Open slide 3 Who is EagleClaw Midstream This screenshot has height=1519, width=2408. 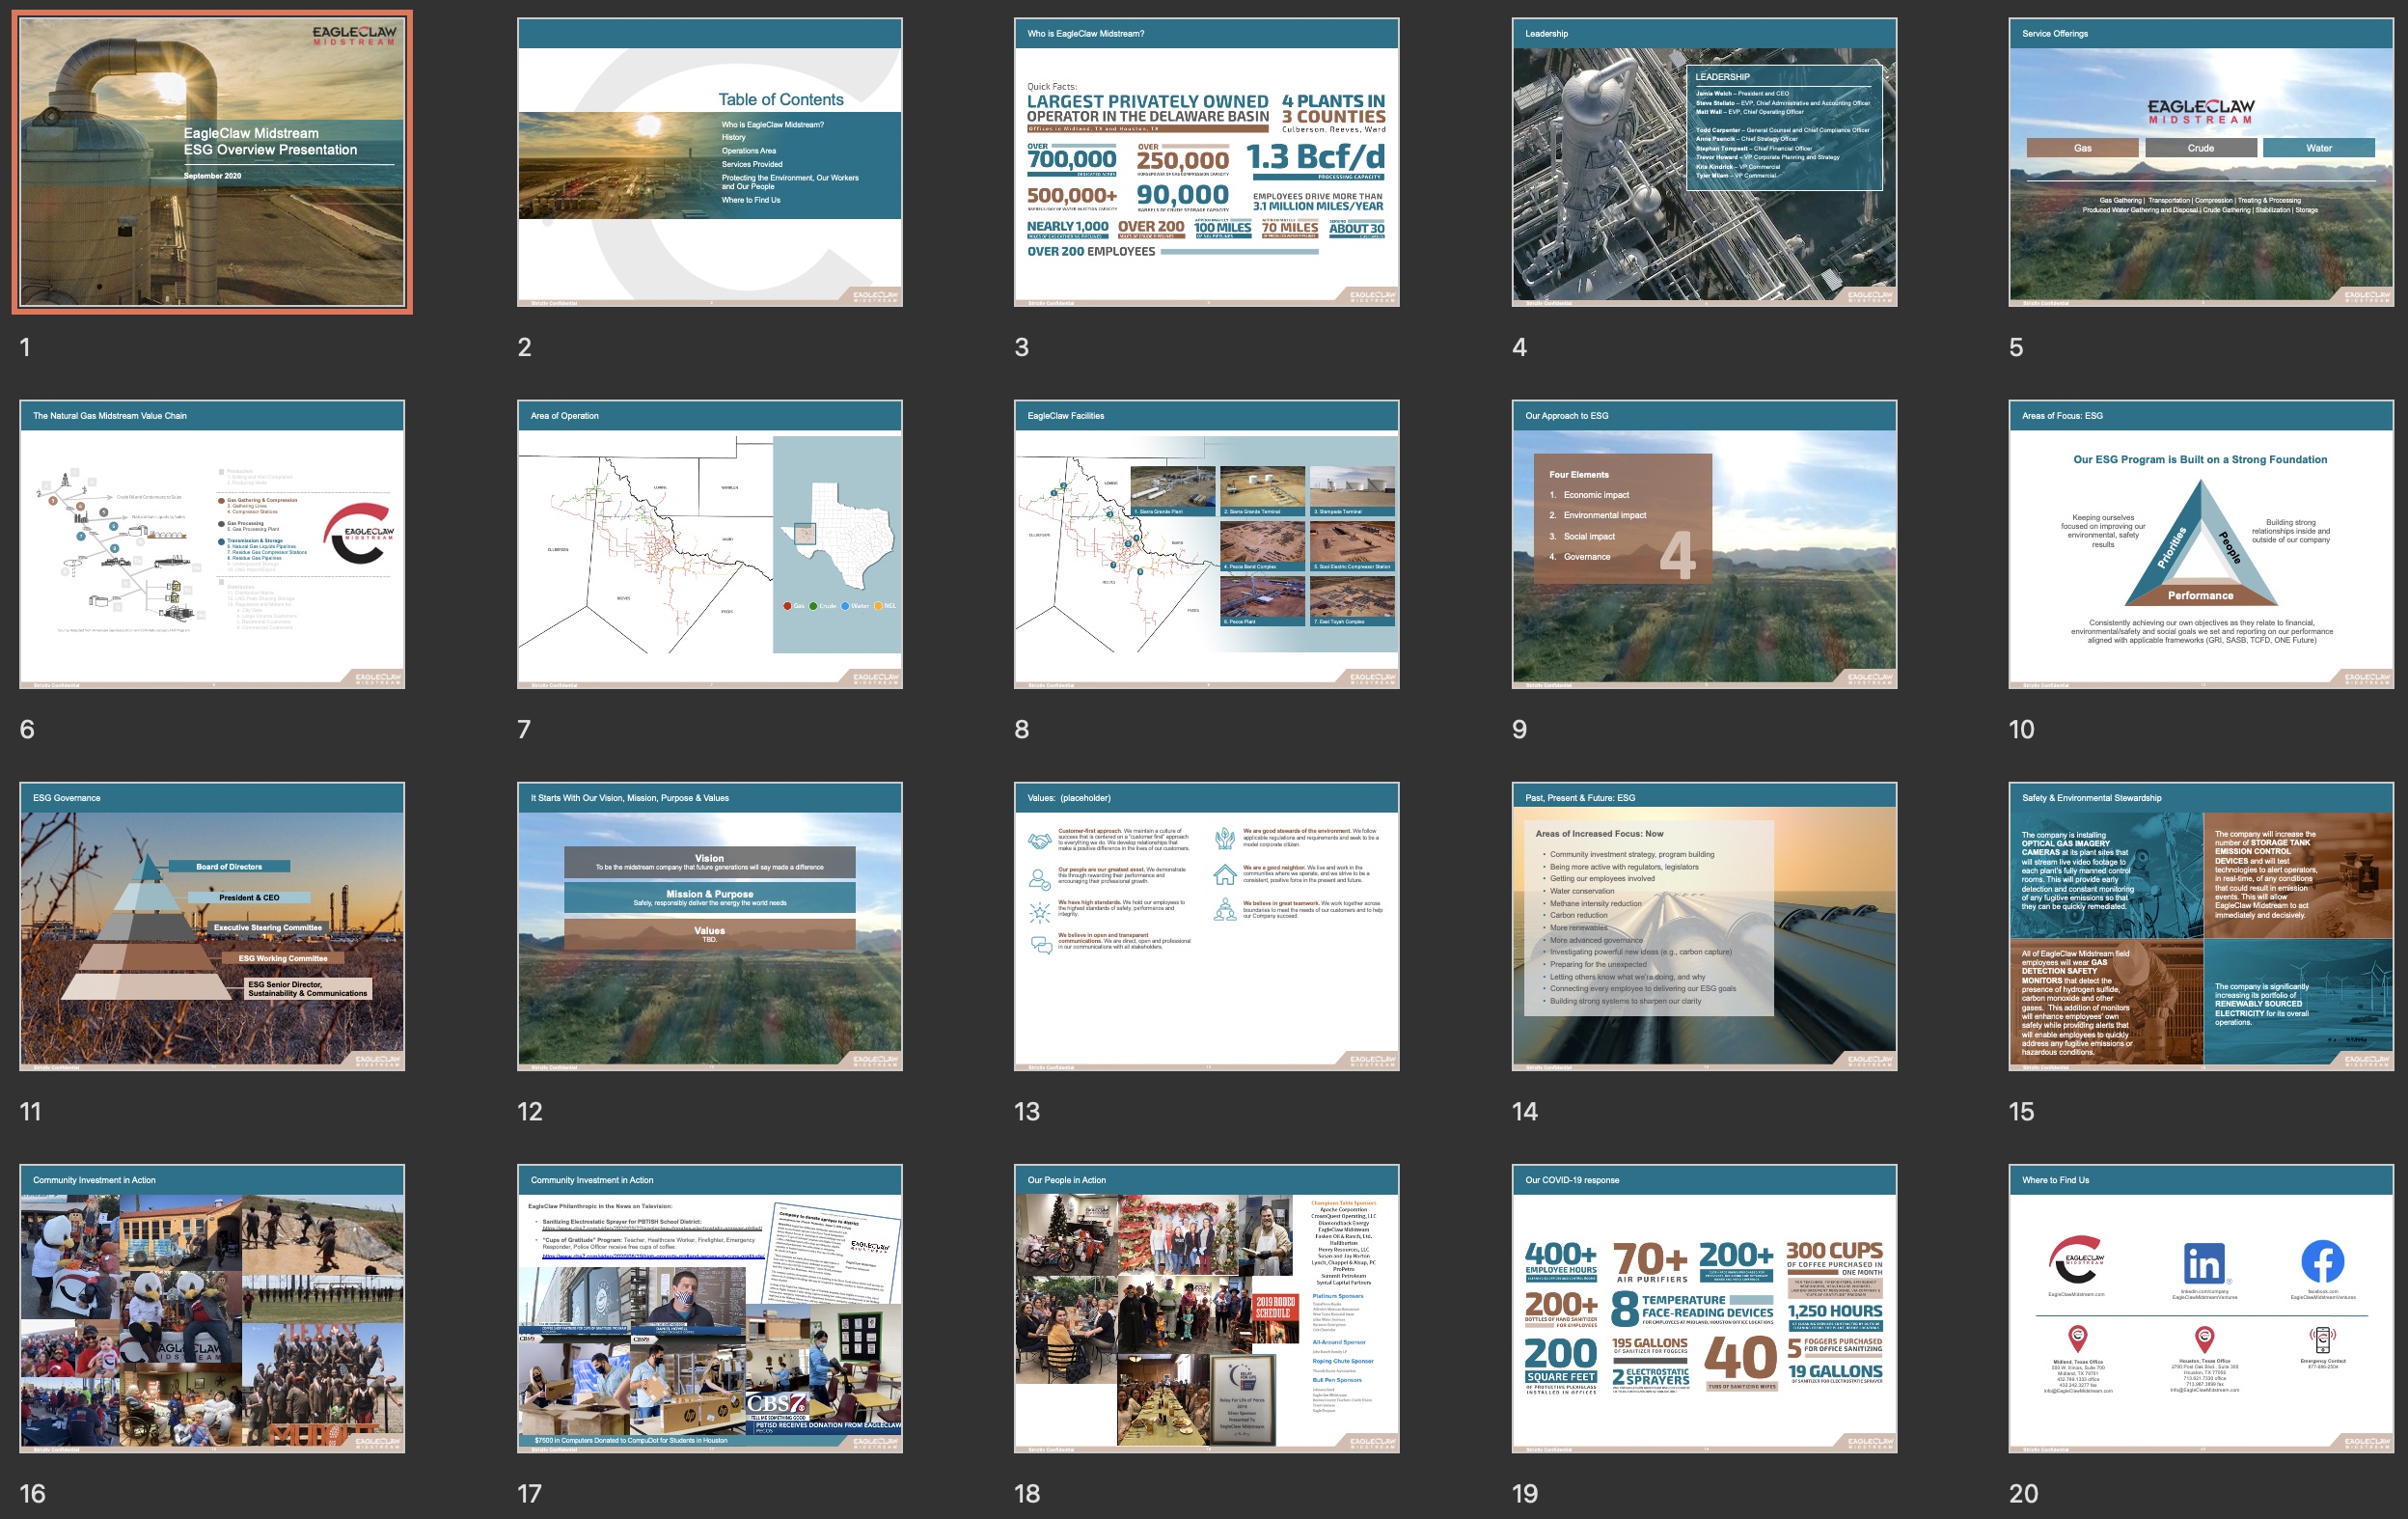1207,162
